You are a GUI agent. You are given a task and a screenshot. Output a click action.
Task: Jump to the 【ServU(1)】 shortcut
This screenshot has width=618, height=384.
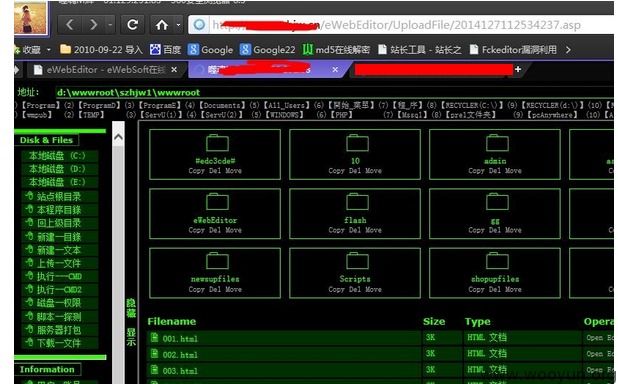pos(162,115)
